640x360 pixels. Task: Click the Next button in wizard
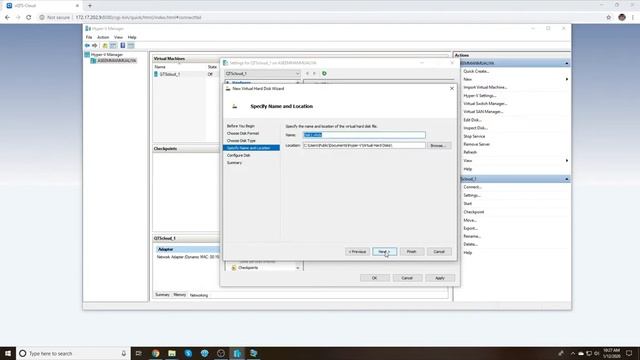[384, 251]
